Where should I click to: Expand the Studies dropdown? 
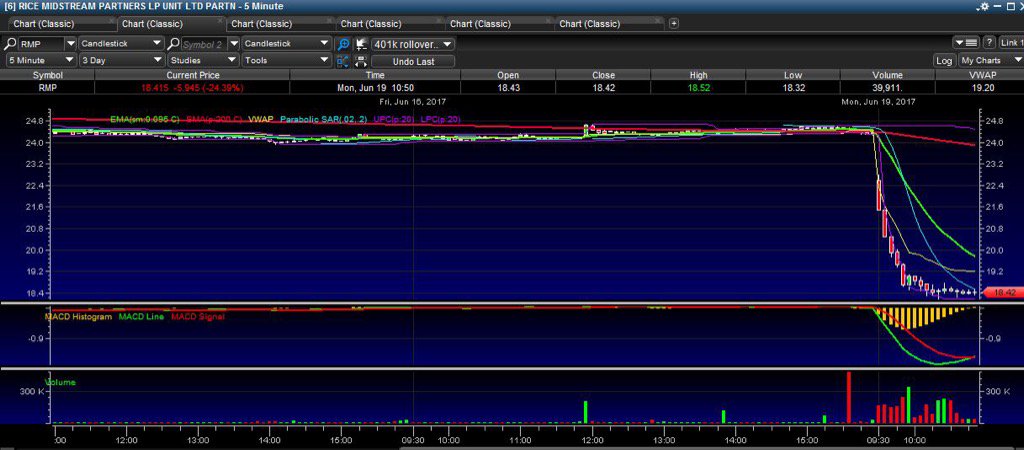pyautogui.click(x=203, y=60)
